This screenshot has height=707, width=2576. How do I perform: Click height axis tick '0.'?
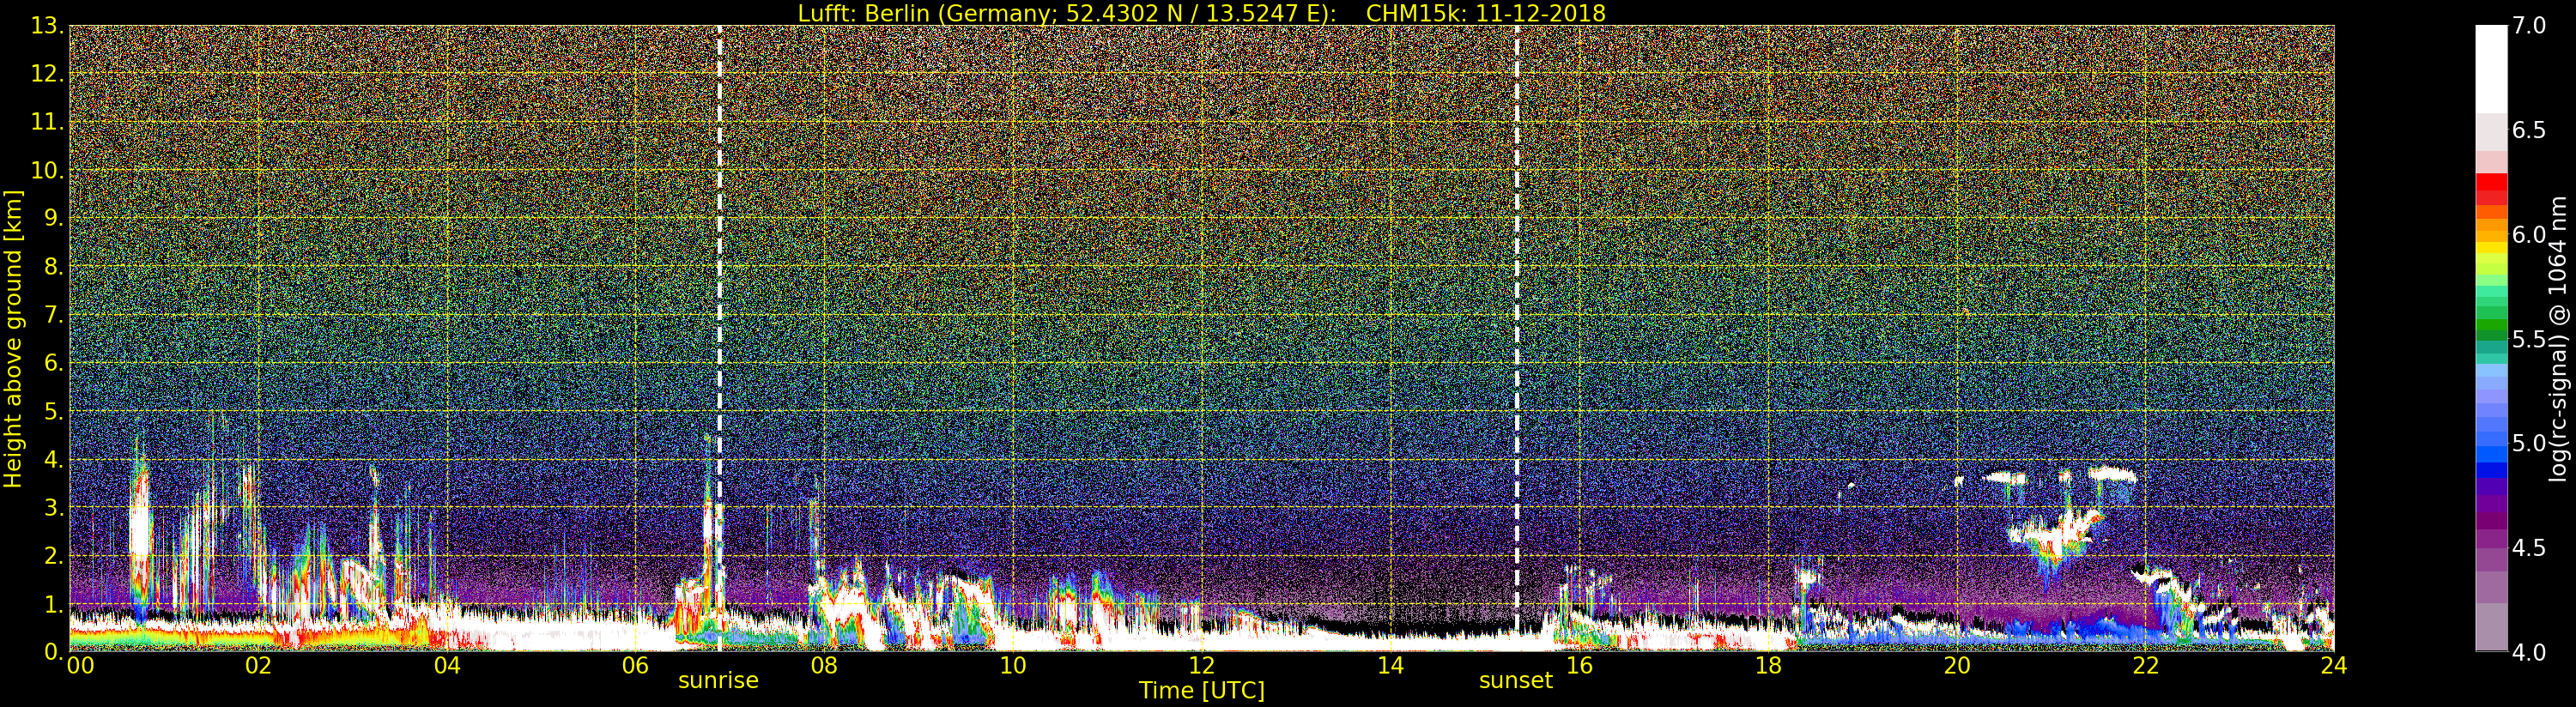(x=53, y=651)
